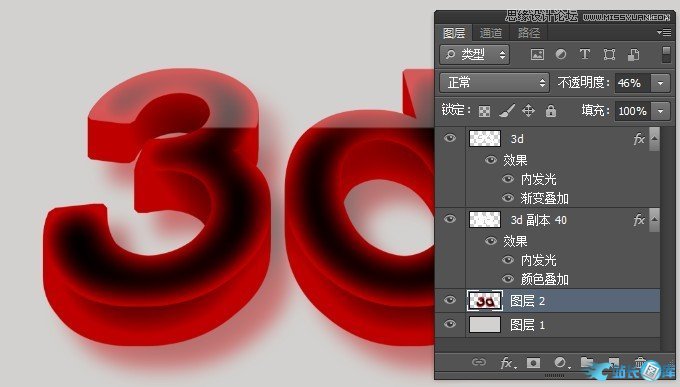Toggle 内发光 effect eye under 3d layer
The image size is (680, 387).
508,179
